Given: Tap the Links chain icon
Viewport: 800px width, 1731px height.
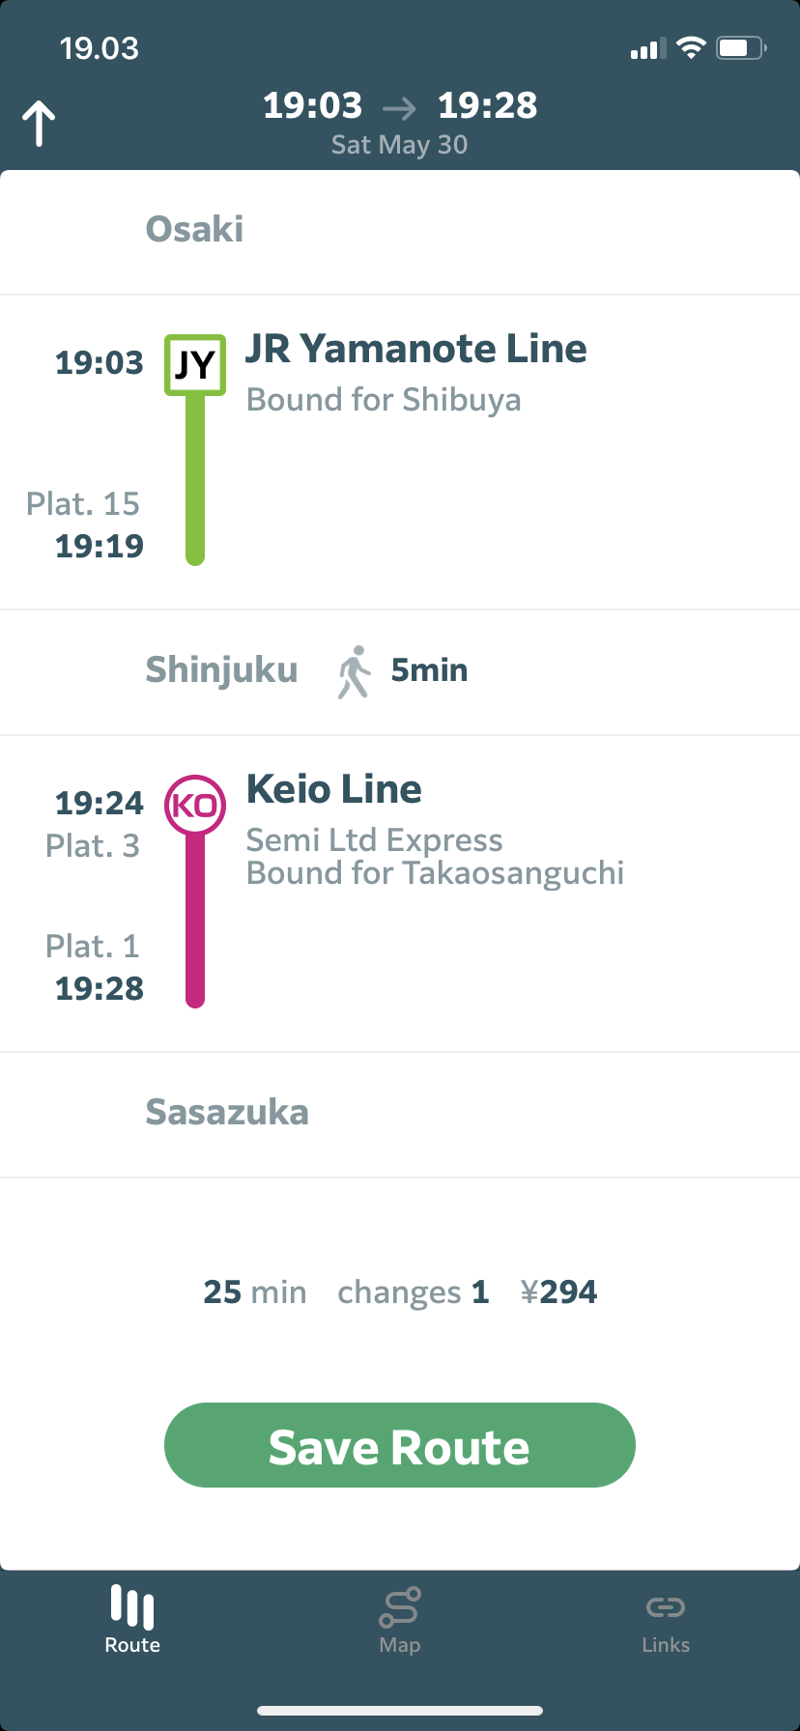Looking at the screenshot, I should (665, 1606).
